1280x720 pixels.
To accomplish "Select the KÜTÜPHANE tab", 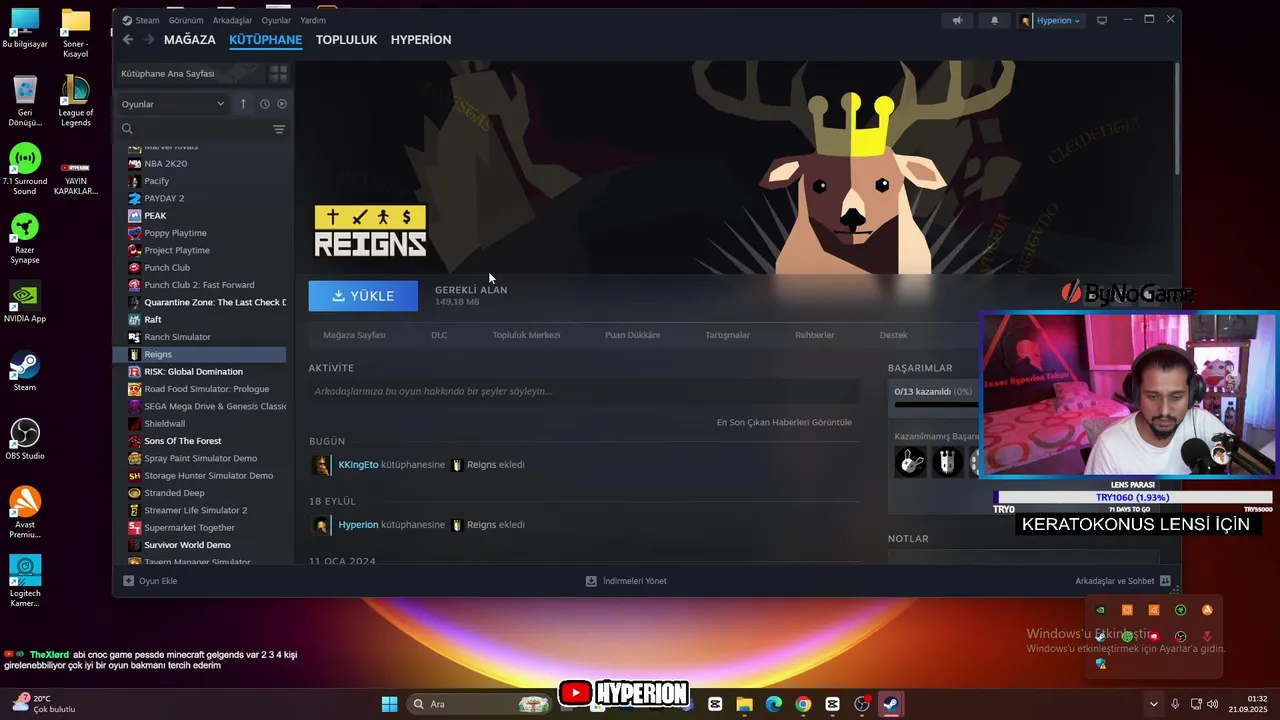I will pyautogui.click(x=265, y=40).
